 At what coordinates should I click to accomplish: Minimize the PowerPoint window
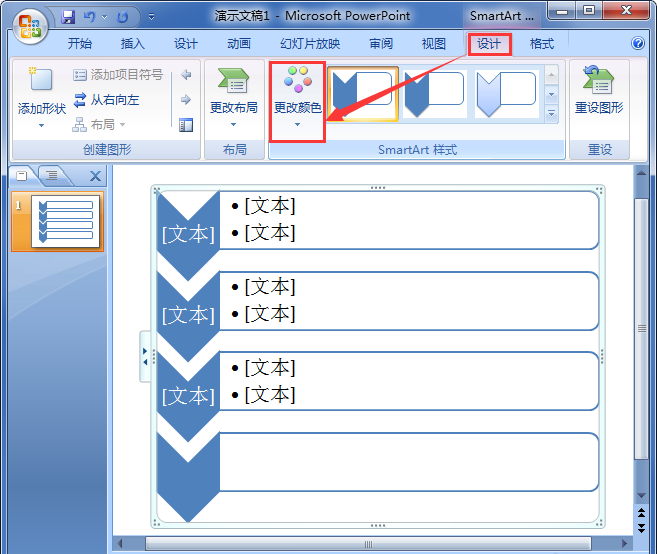[562, 11]
